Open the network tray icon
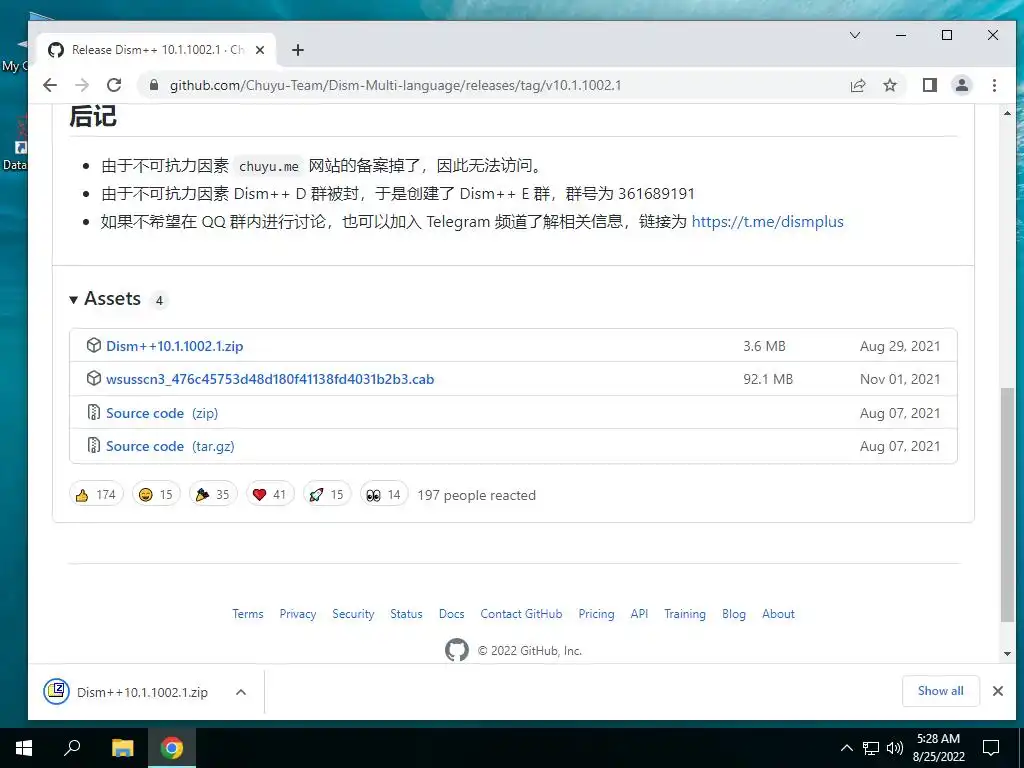 pos(871,748)
